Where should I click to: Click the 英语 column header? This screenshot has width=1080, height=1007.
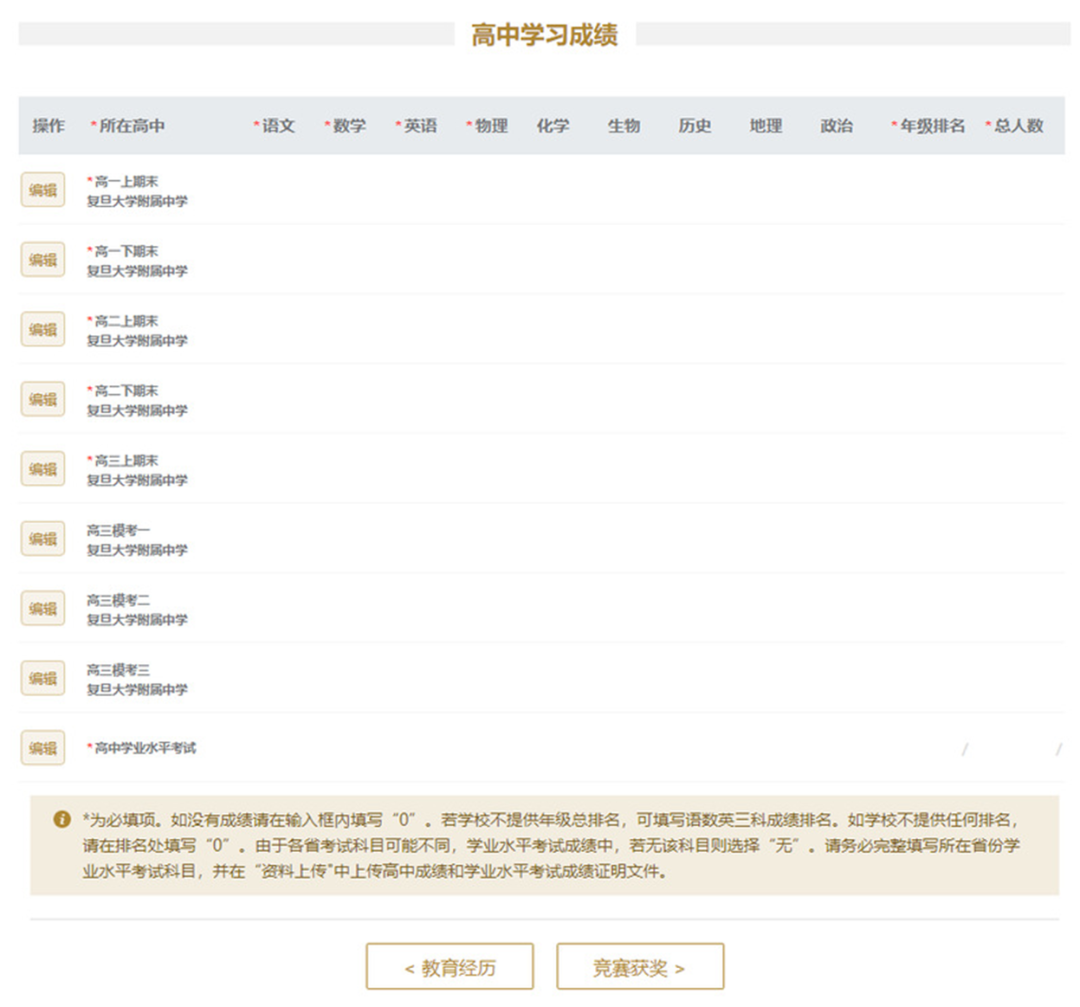[419, 126]
